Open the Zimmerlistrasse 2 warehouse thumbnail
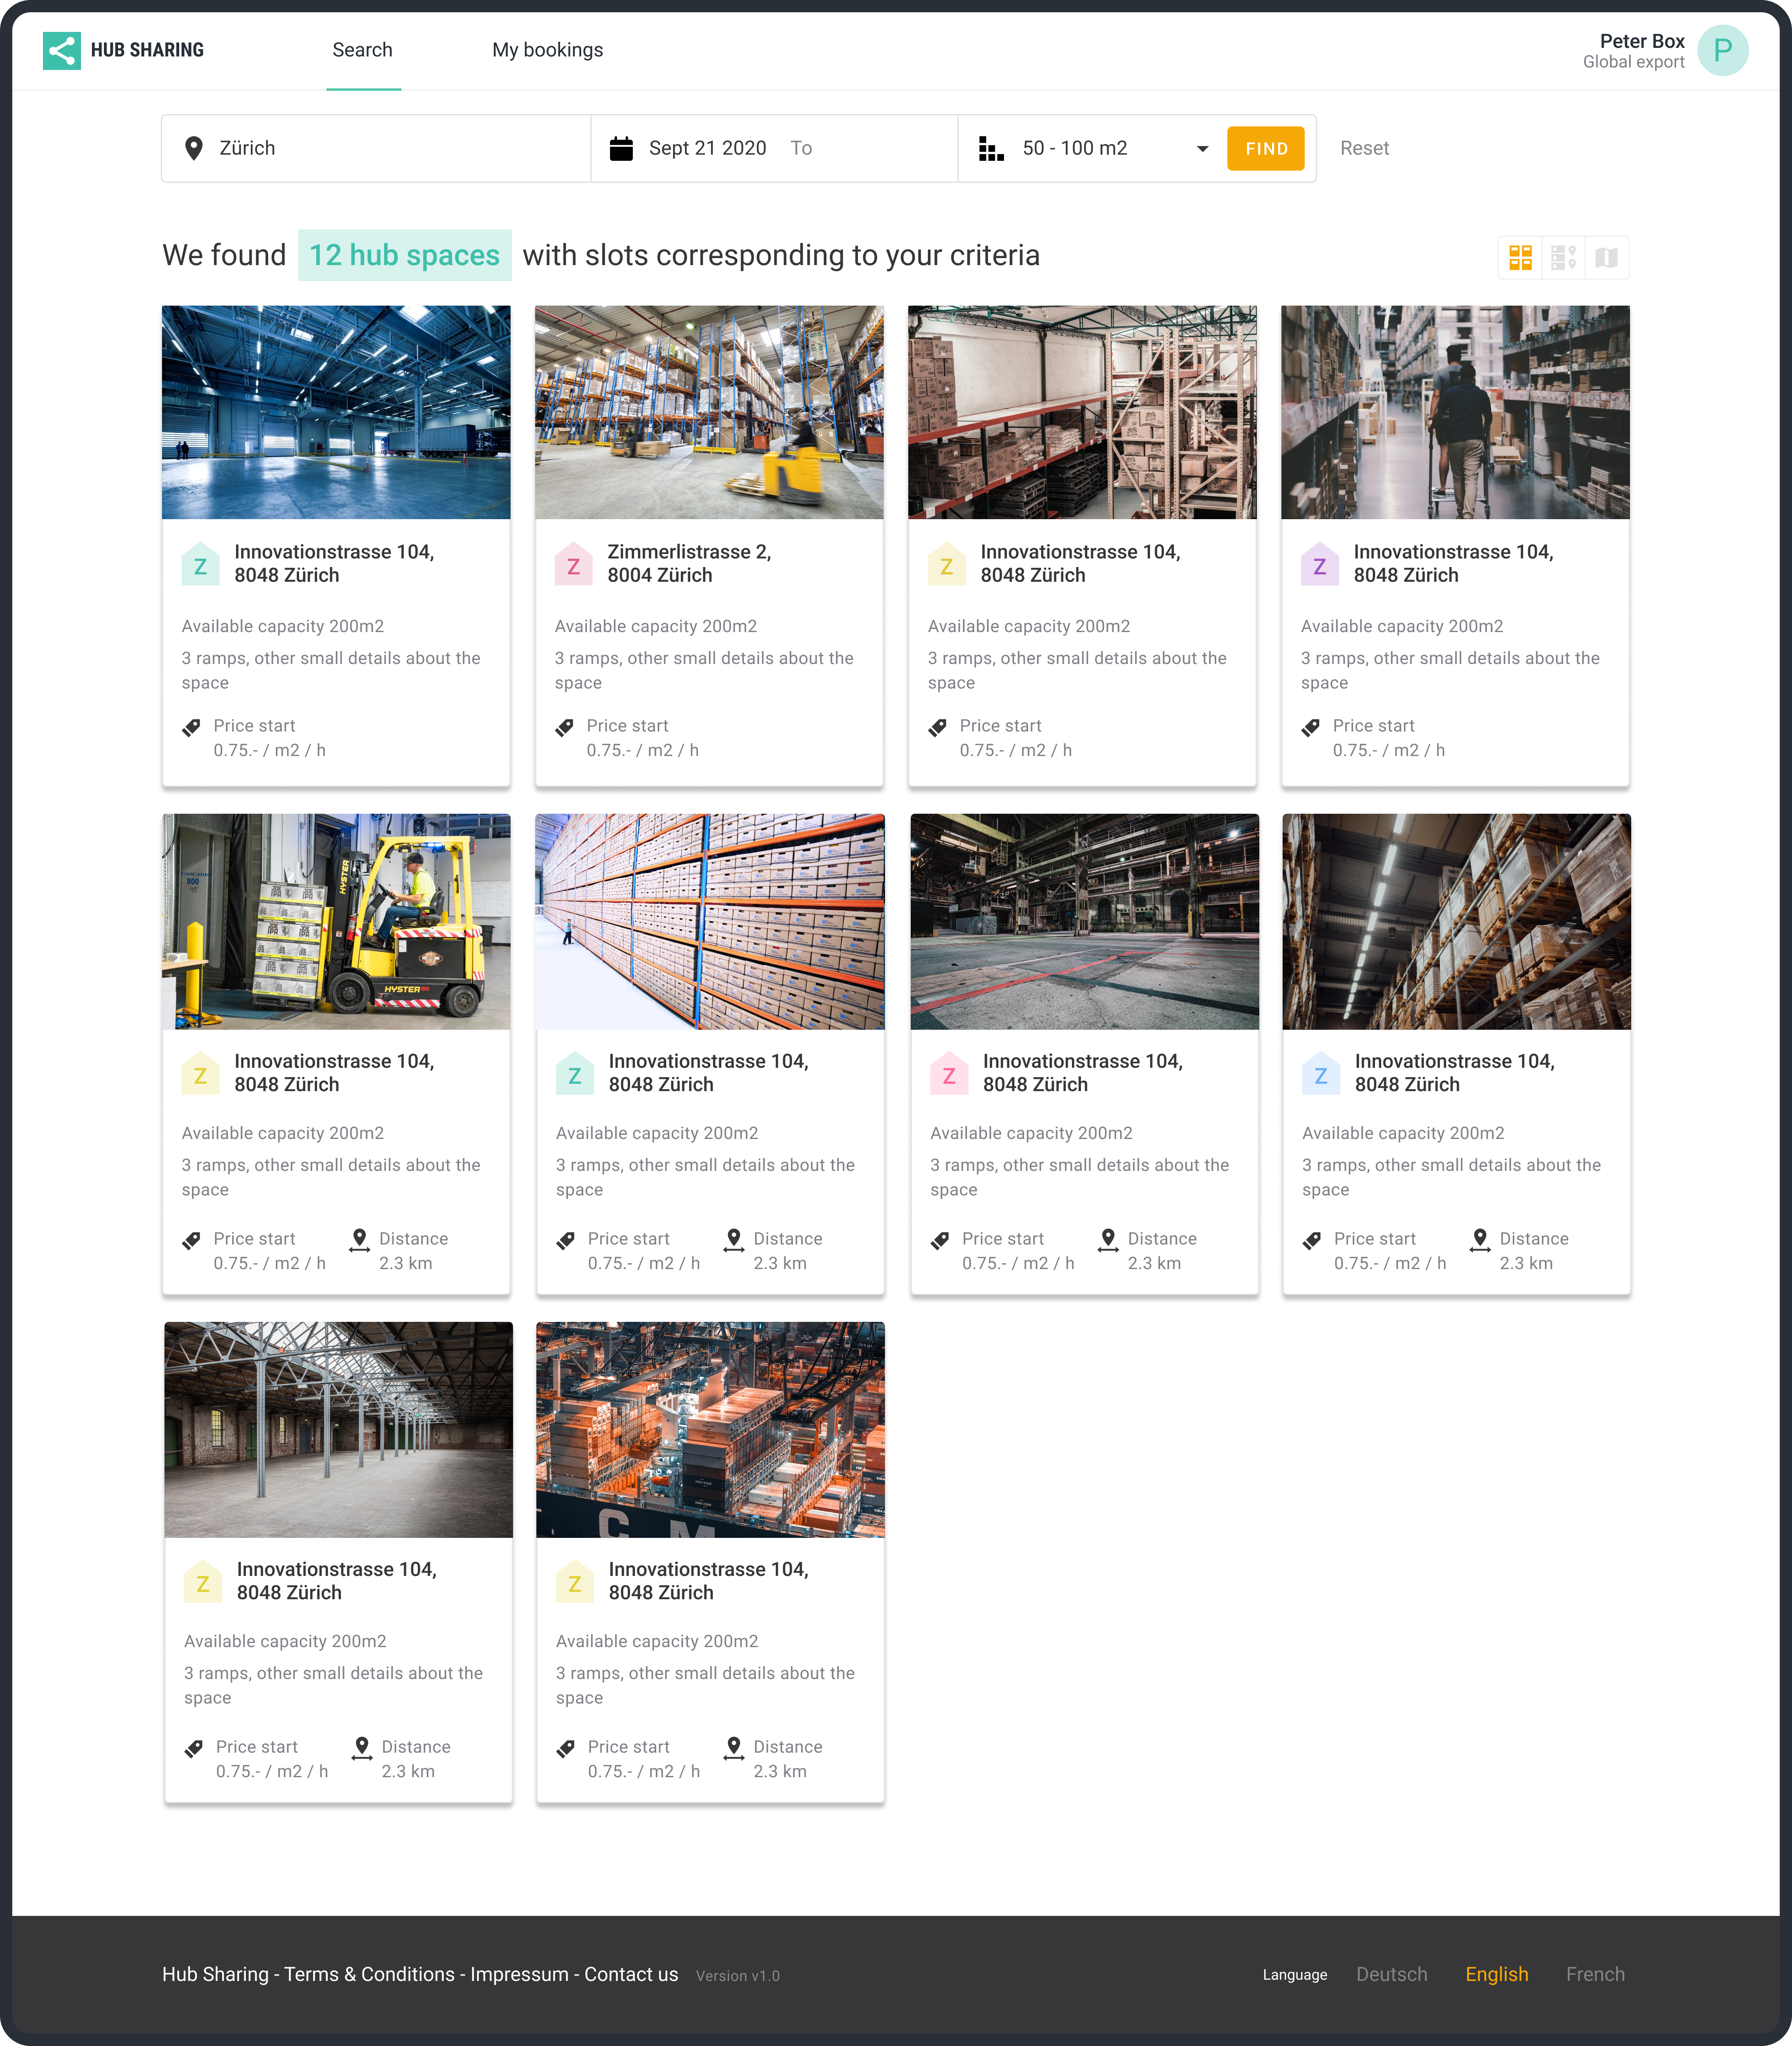 click(709, 412)
